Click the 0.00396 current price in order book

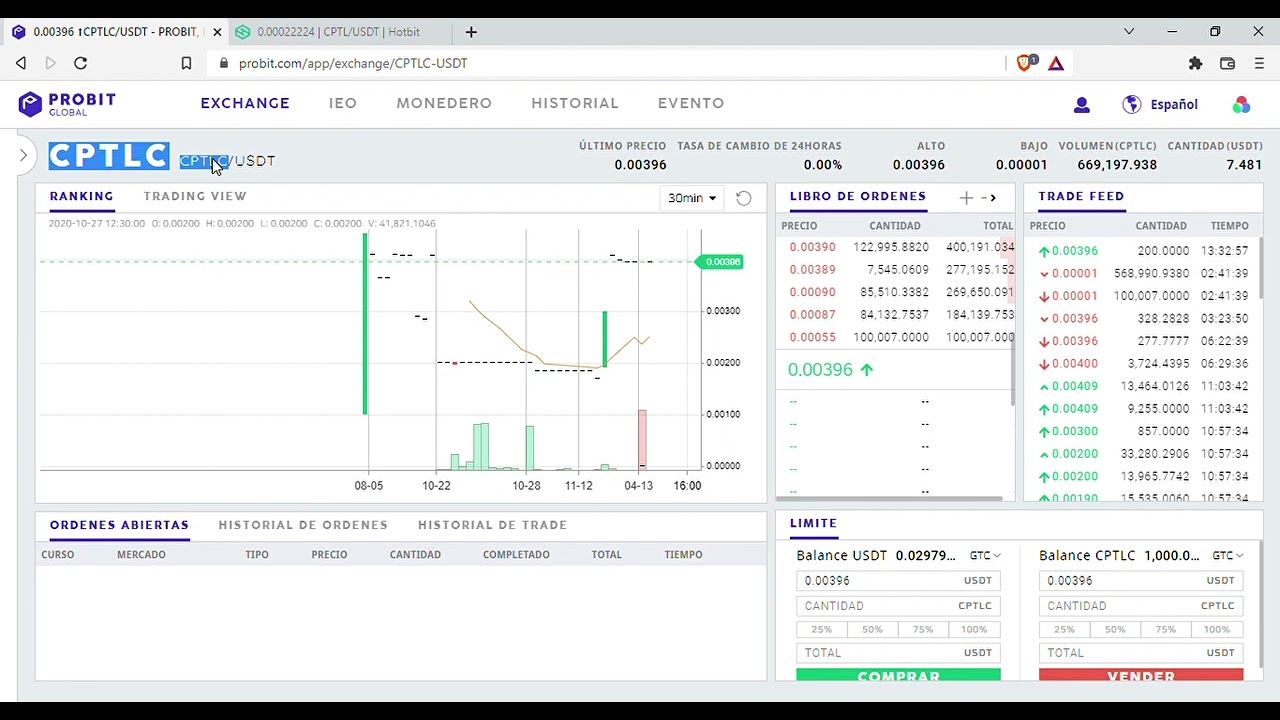click(x=820, y=370)
